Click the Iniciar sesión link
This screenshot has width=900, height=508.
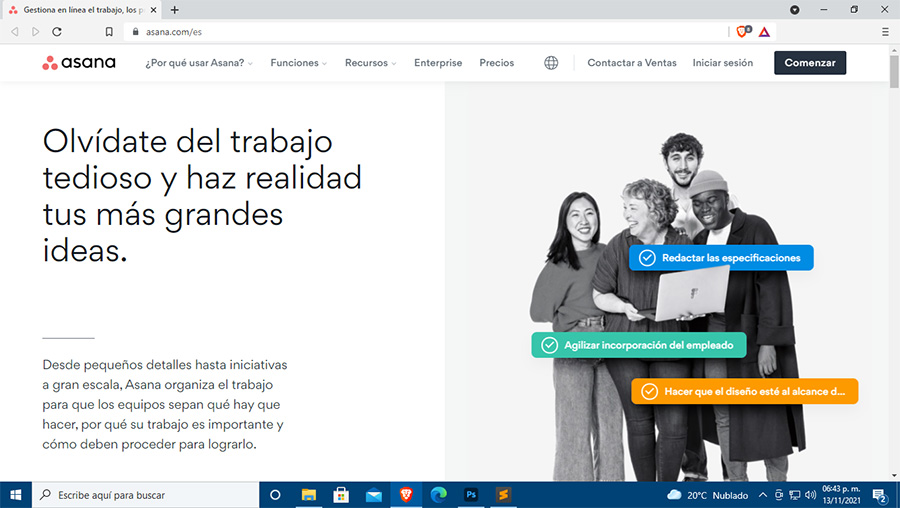(722, 63)
